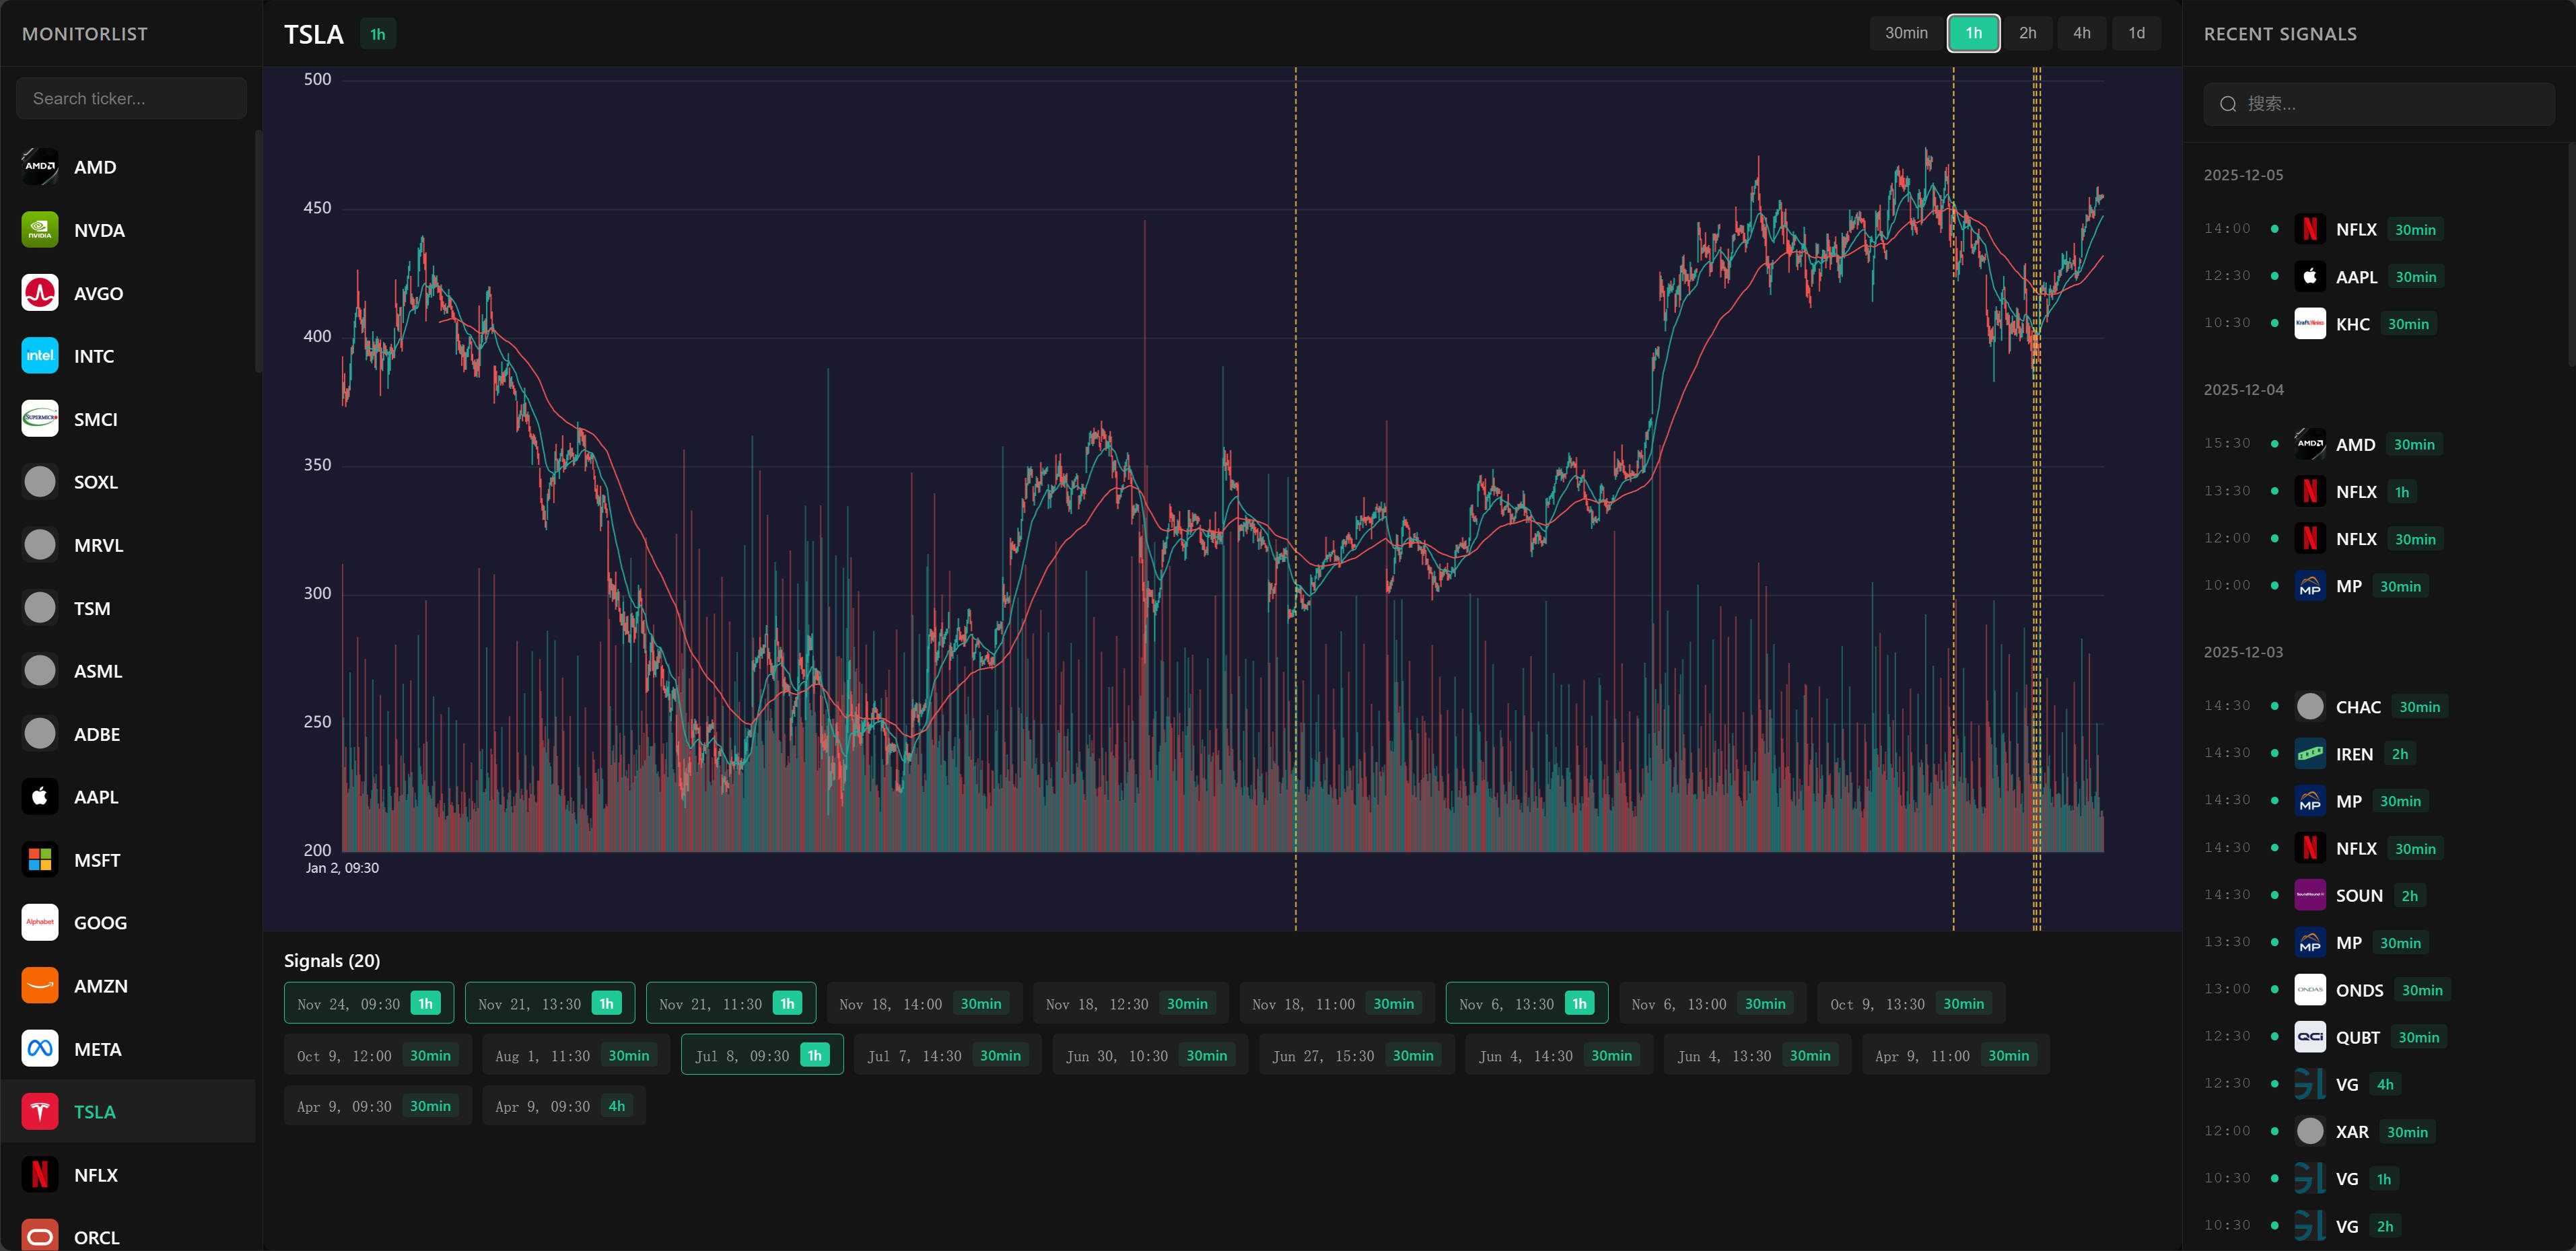Click the Apple icon in the AAPL 12:30 signal
2576x1251 pixels.
(2309, 277)
